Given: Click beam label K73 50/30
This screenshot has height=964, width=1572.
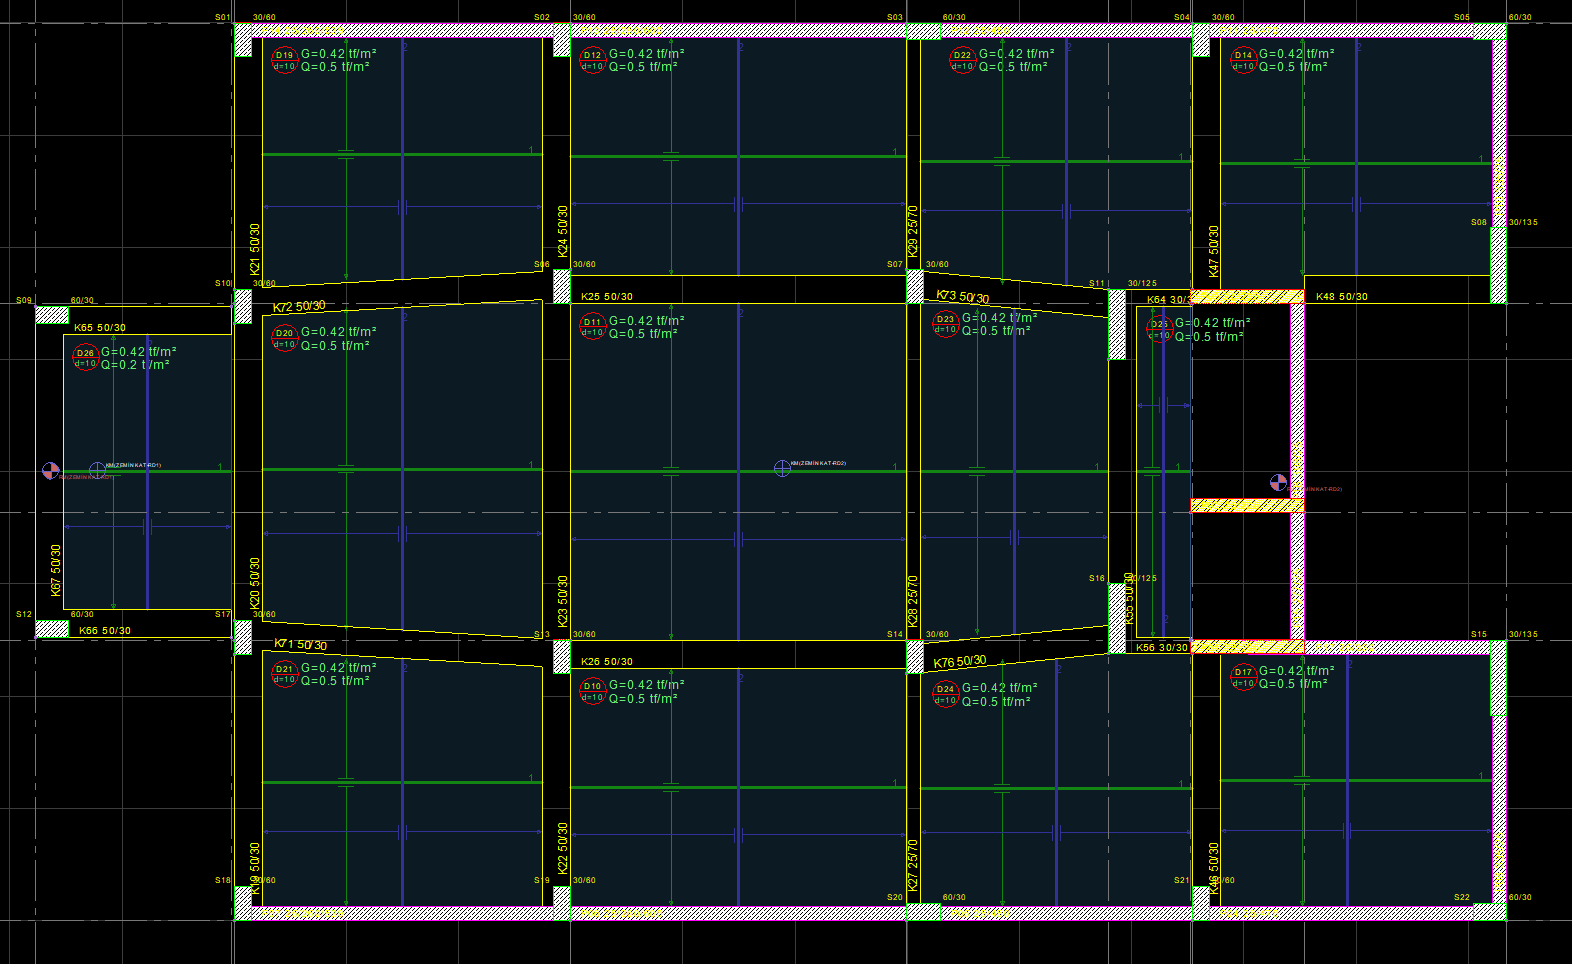Looking at the screenshot, I should (x=963, y=297).
